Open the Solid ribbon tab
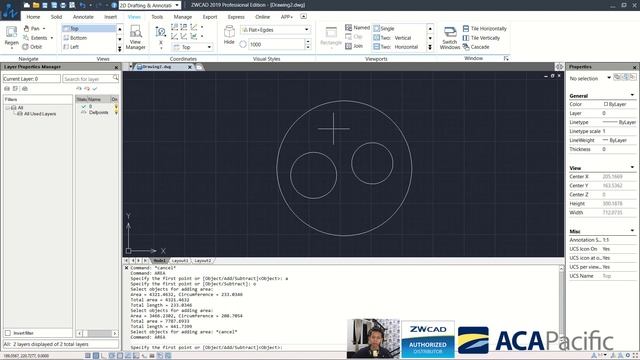This screenshot has height=360, width=640. pyautogui.click(x=56, y=17)
